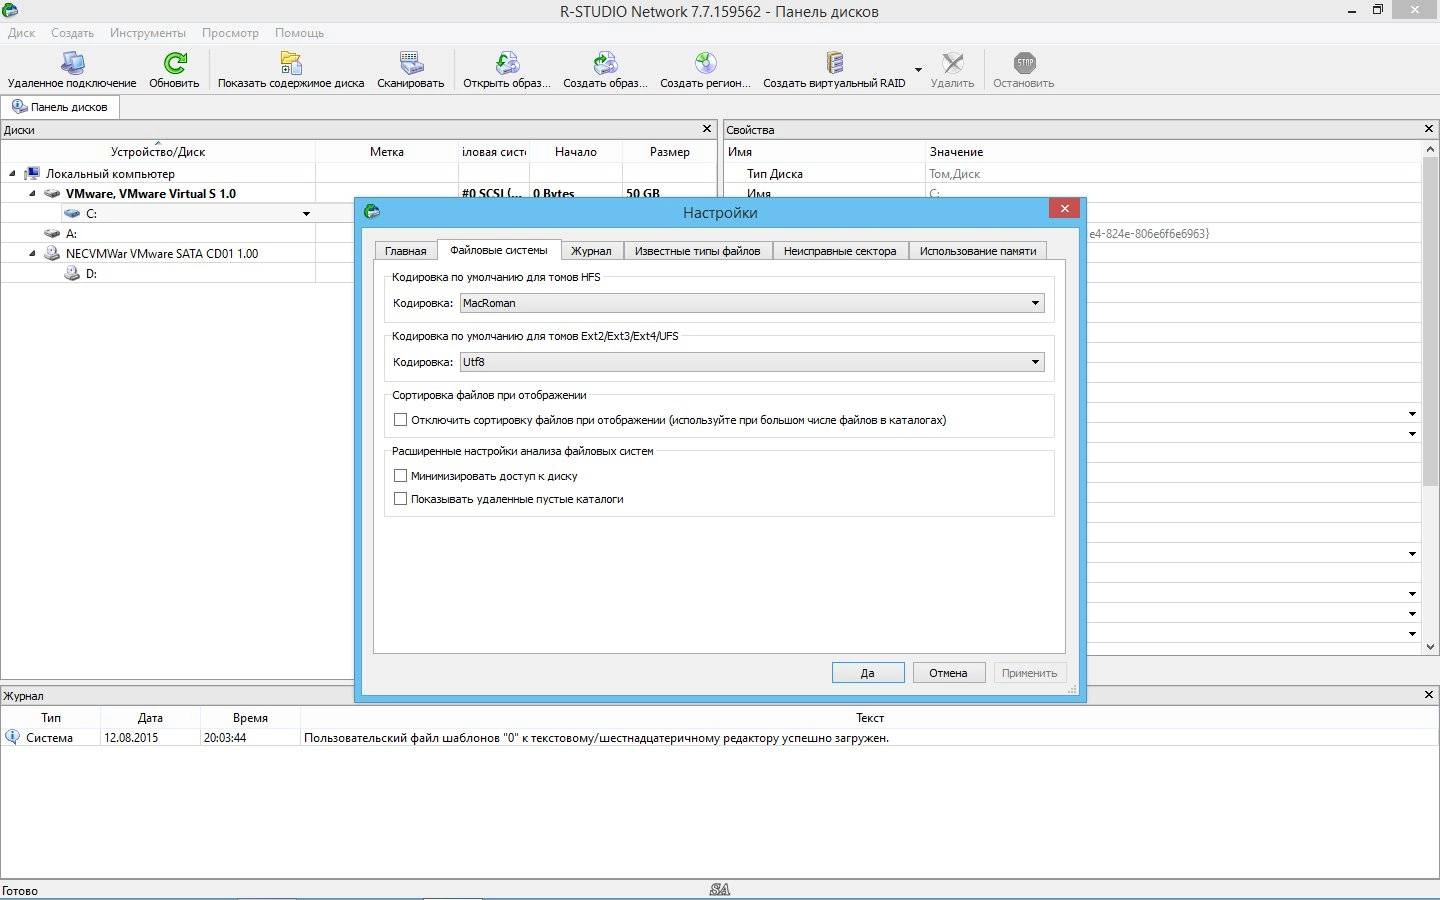Collapse the Локальный компьютер tree node
Screen dimensions: 1440x900
pyautogui.click(x=12, y=174)
